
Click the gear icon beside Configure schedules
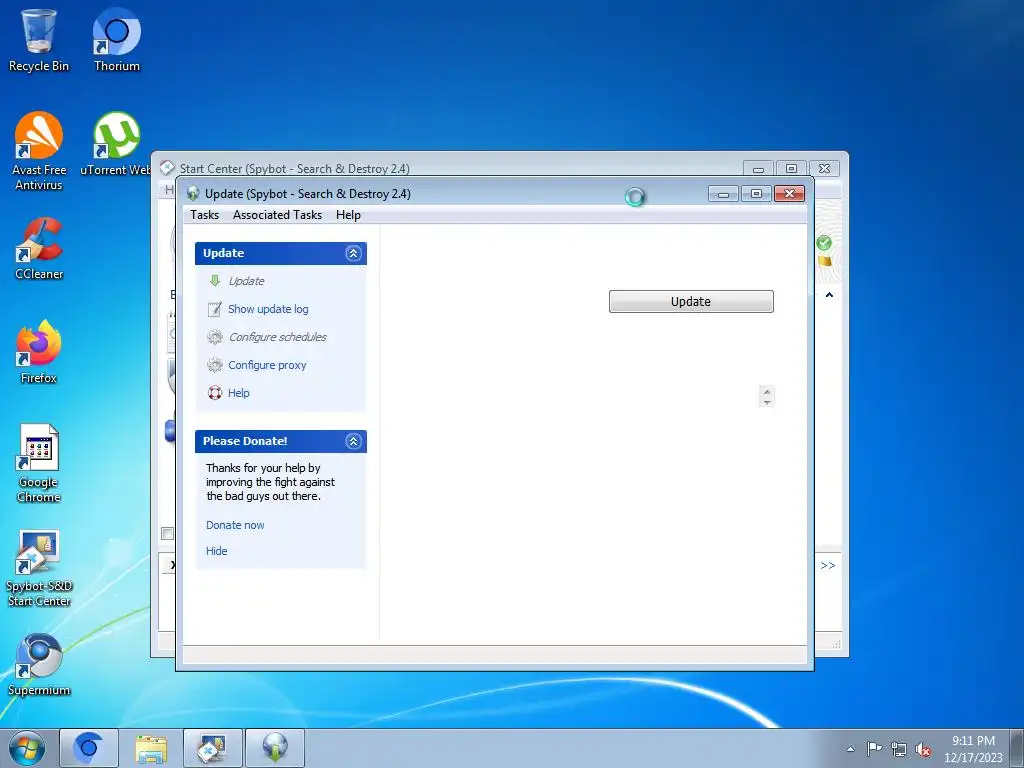pos(215,337)
